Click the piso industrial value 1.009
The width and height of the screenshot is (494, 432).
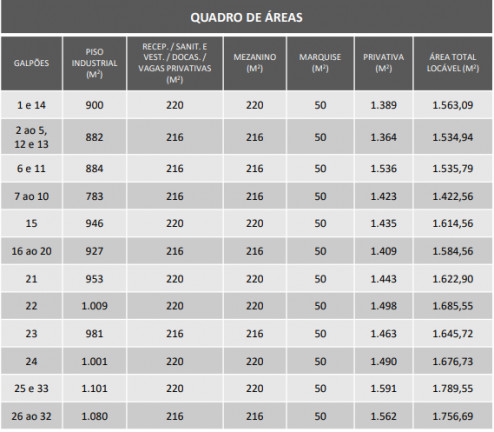[94, 306]
